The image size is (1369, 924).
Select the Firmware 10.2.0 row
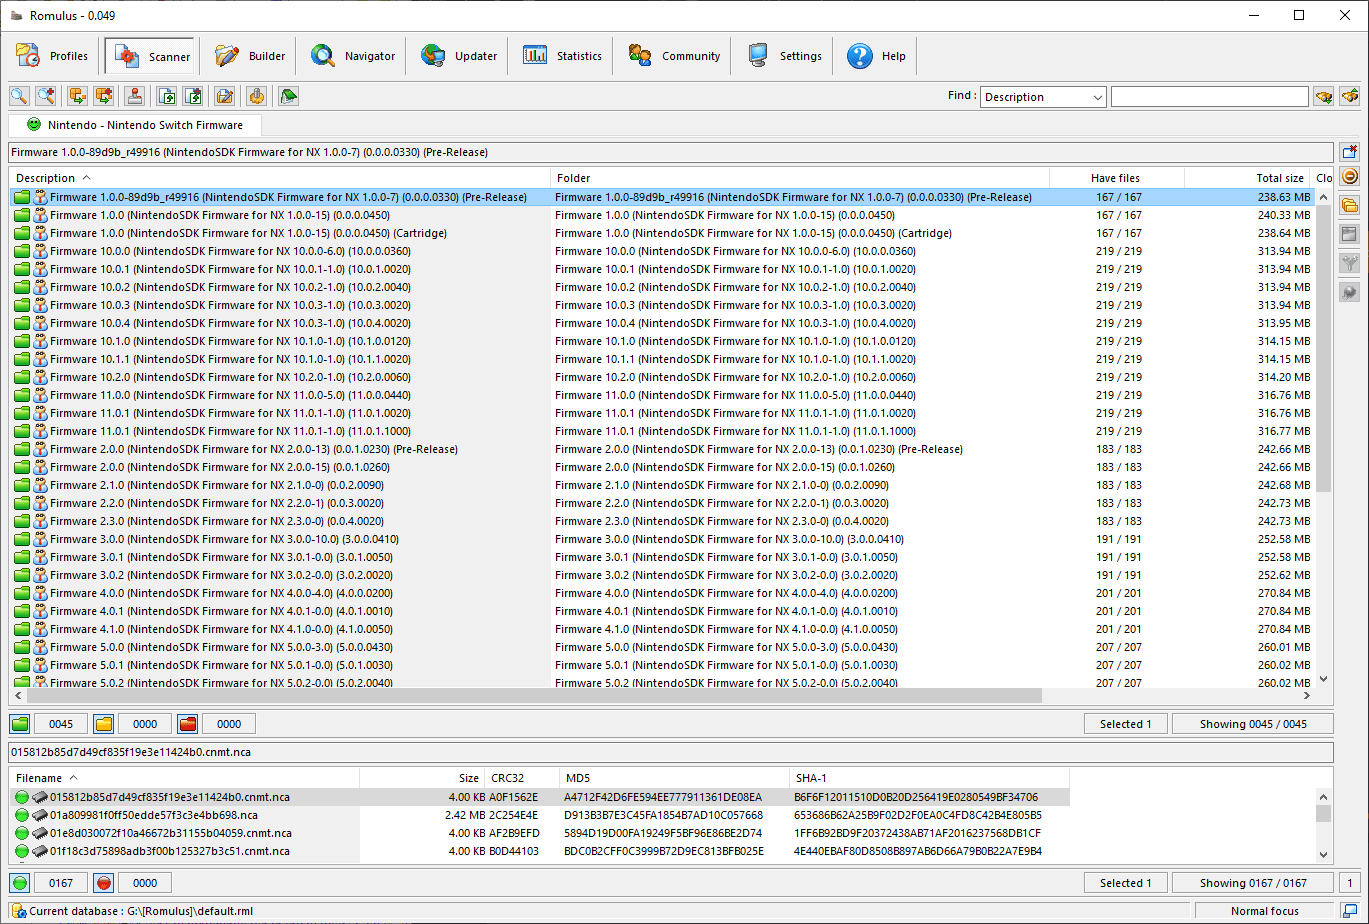point(663,377)
